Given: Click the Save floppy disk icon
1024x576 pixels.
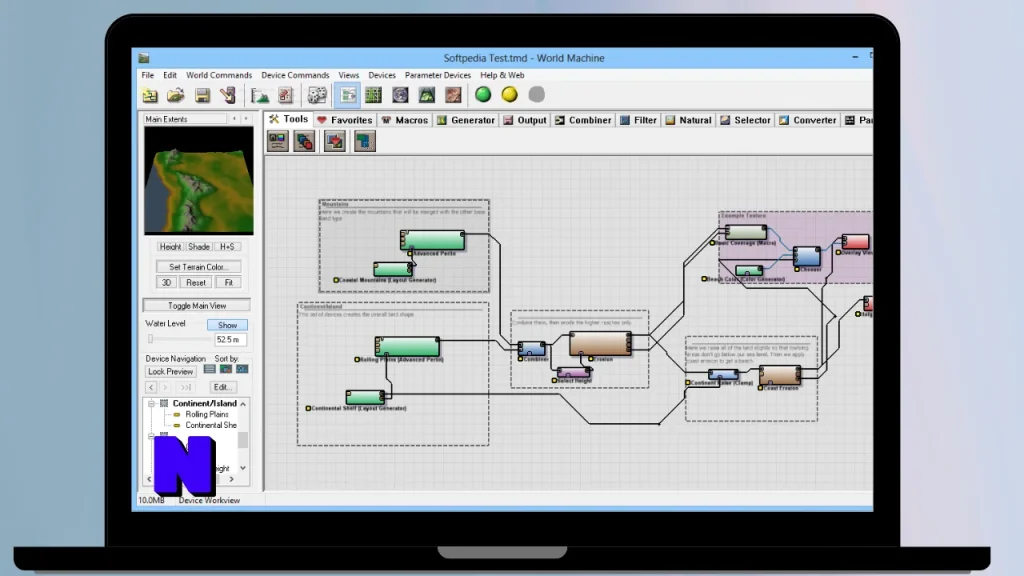Looking at the screenshot, I should click(x=202, y=95).
